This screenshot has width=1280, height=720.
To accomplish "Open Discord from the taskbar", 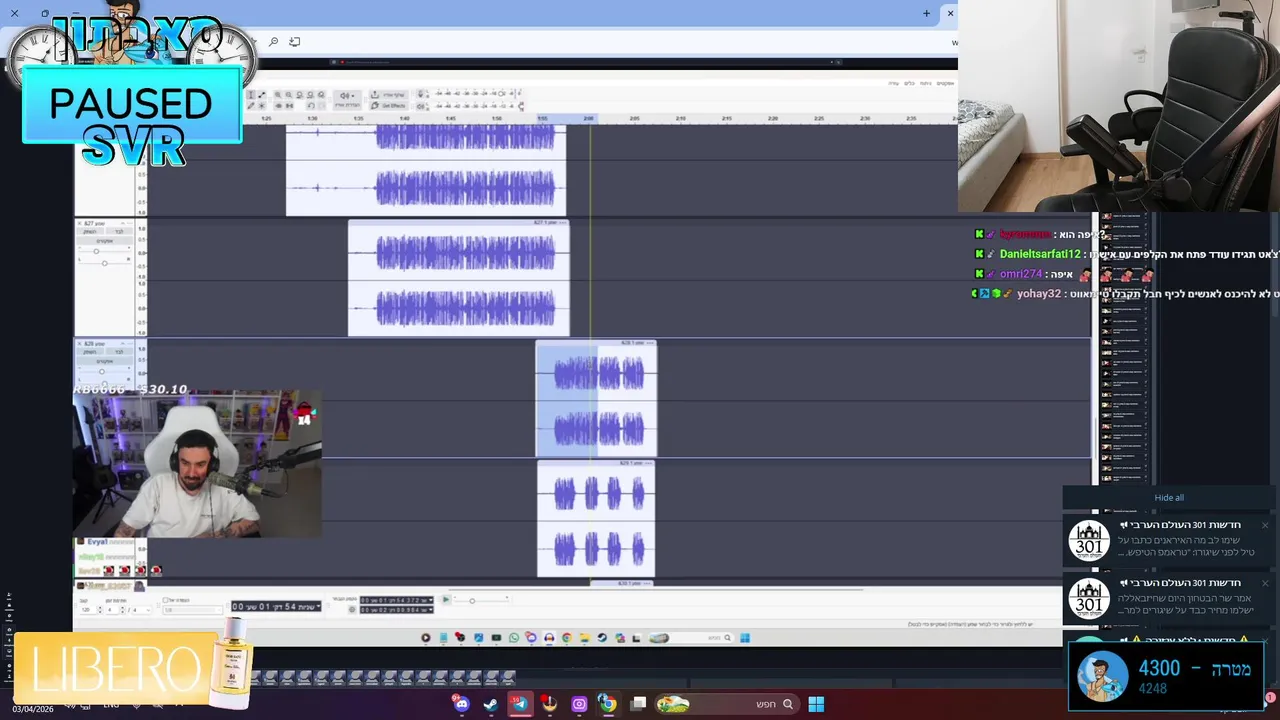I will pyautogui.click(x=461, y=704).
